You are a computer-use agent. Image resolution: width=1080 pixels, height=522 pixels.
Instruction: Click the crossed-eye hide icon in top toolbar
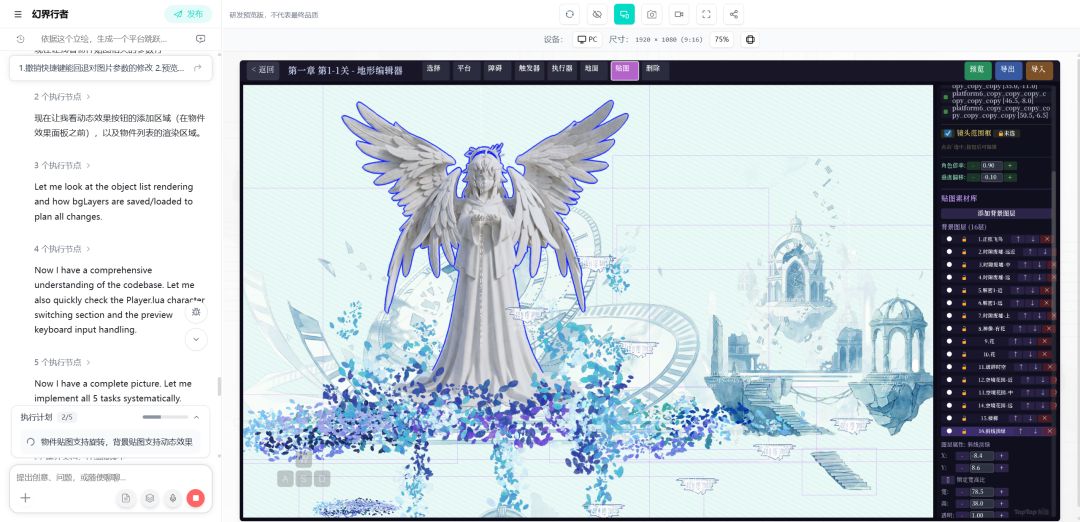click(597, 14)
